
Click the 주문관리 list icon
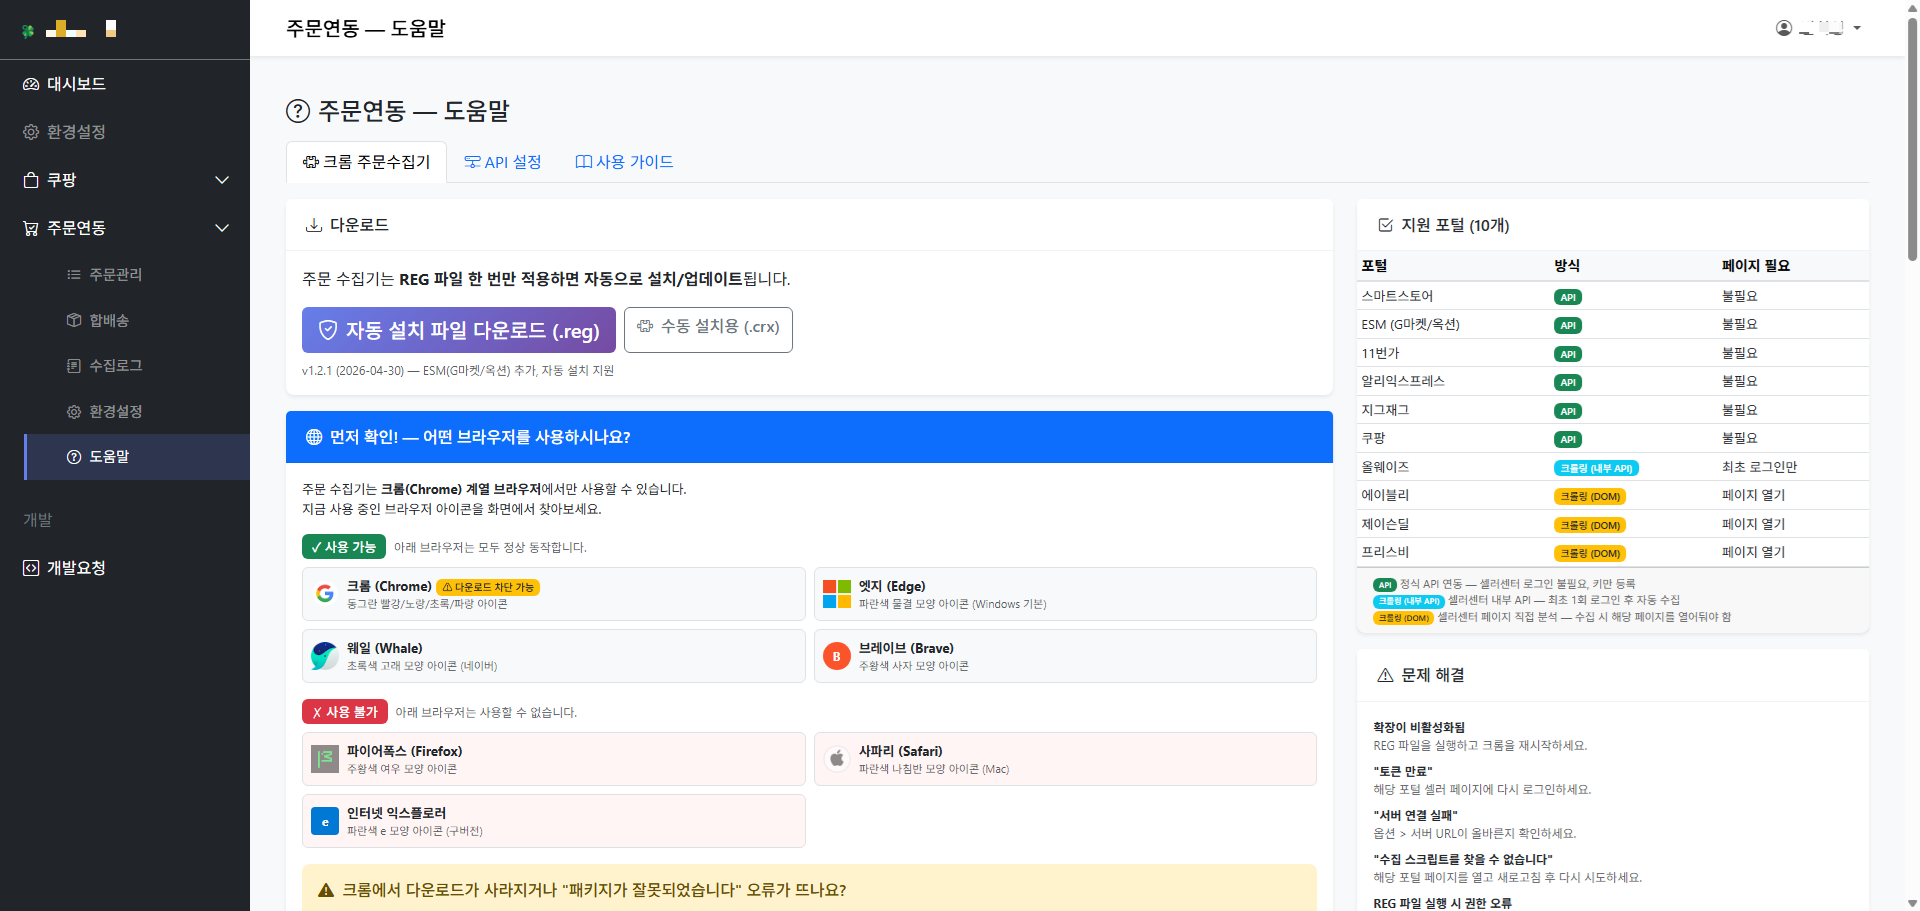73,274
